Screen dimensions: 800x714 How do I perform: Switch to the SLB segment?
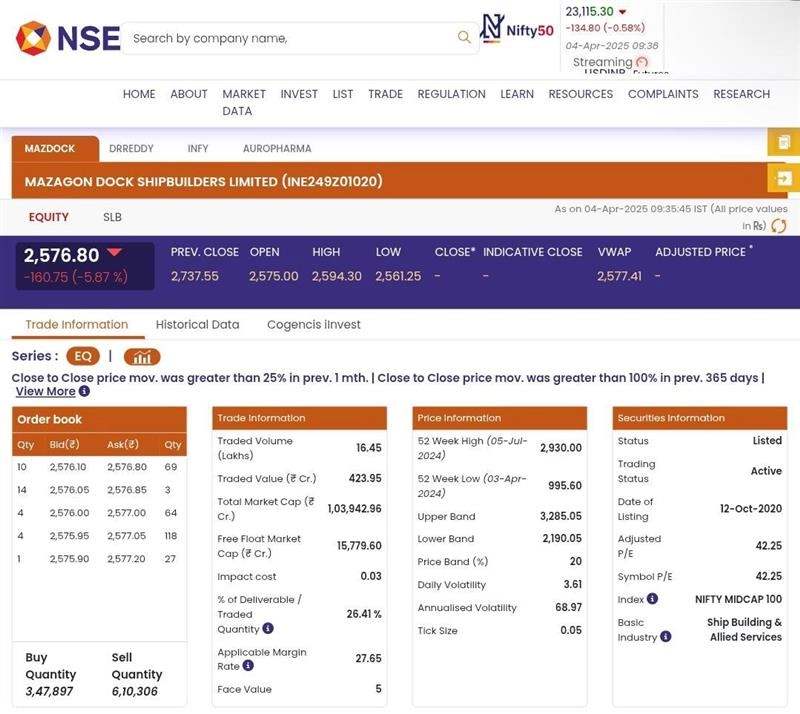(x=112, y=217)
